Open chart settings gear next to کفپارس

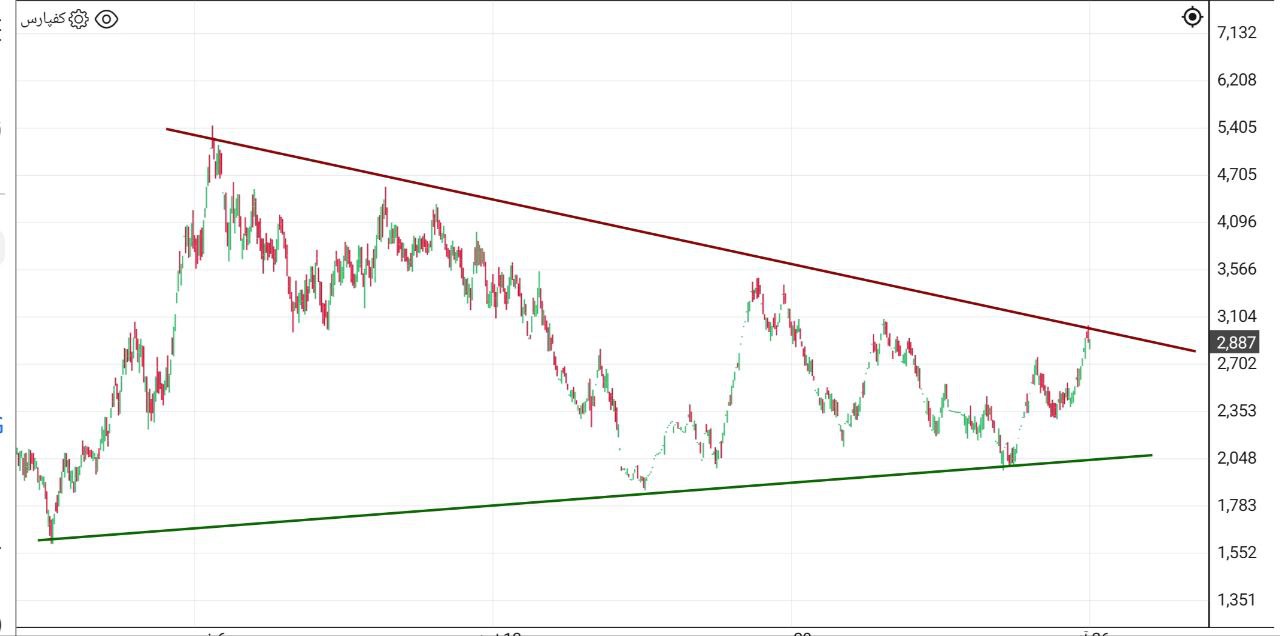click(79, 19)
